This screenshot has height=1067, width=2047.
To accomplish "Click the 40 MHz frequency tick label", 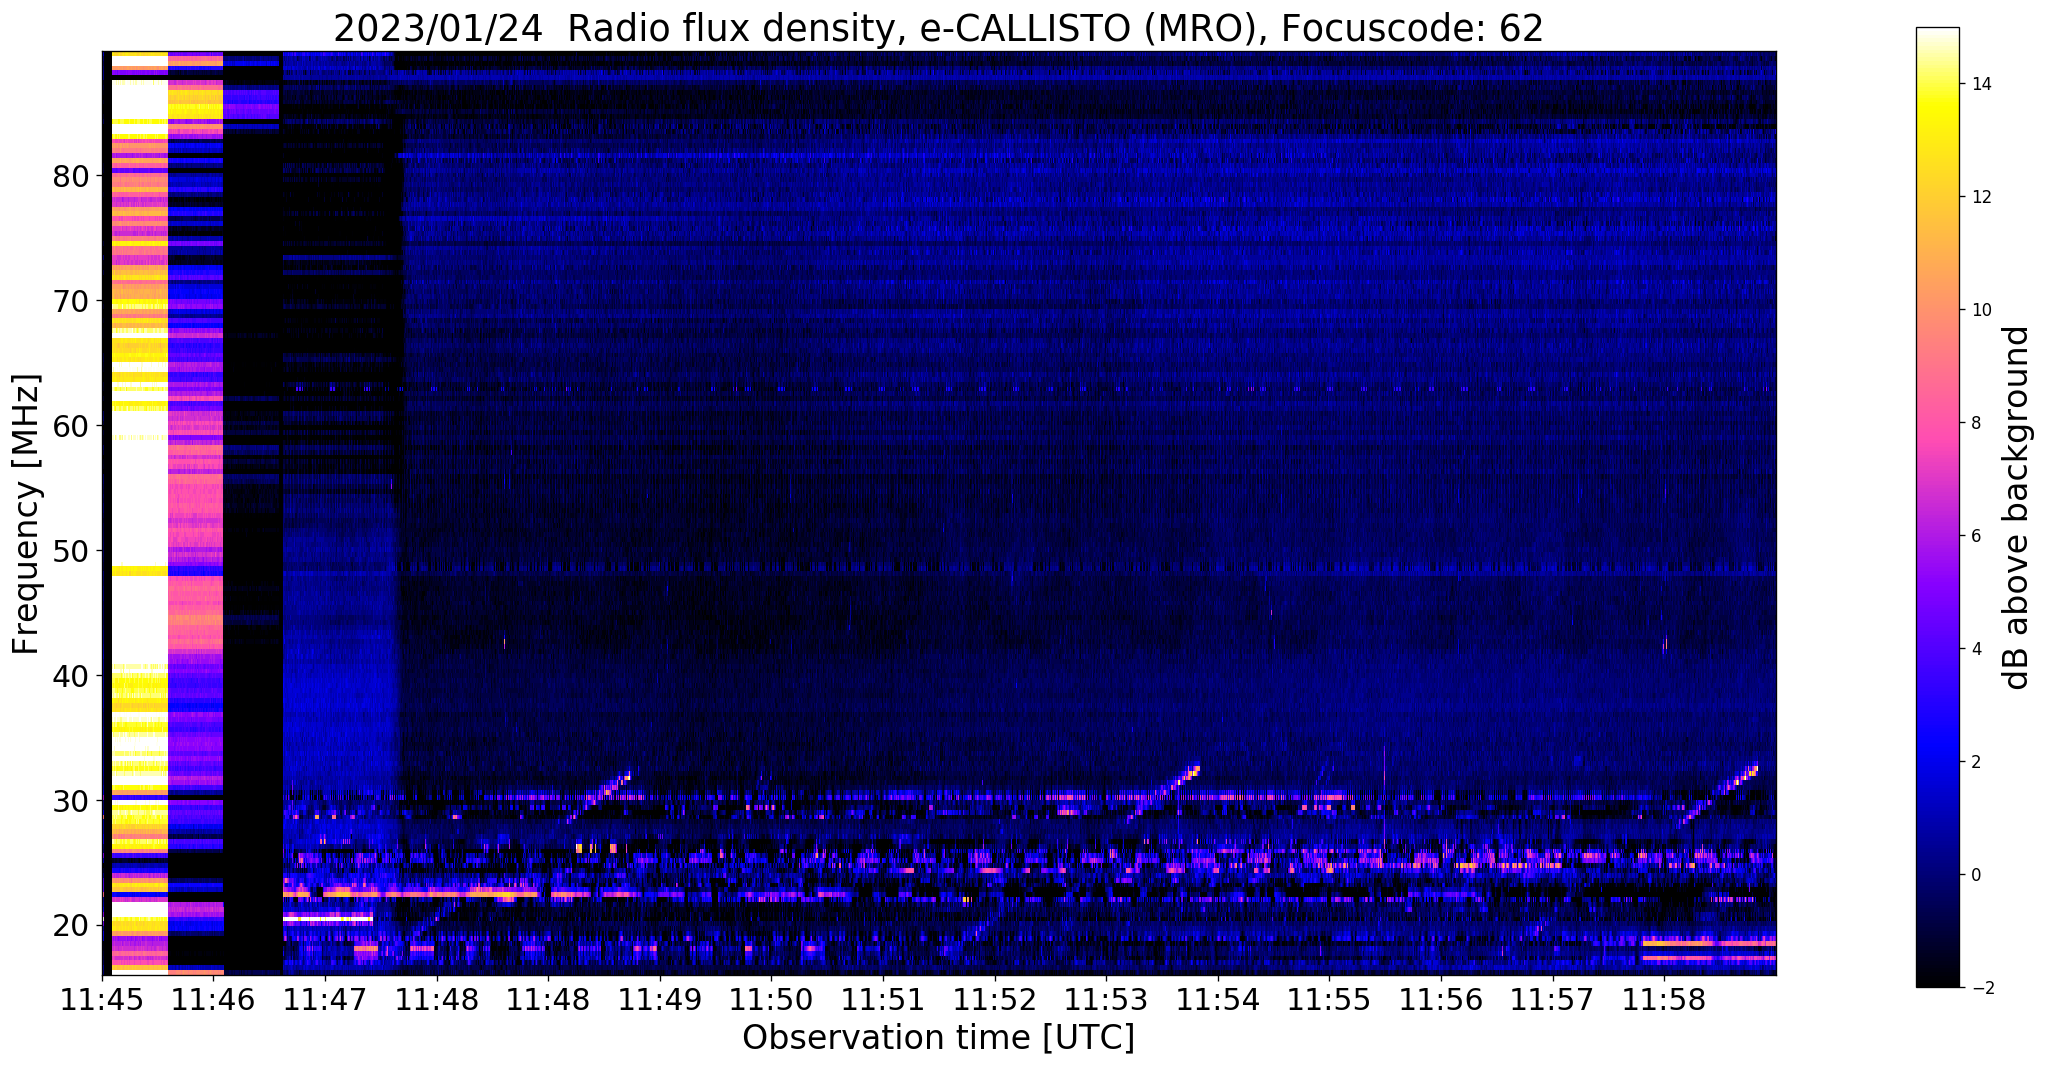I will pyautogui.click(x=71, y=676).
